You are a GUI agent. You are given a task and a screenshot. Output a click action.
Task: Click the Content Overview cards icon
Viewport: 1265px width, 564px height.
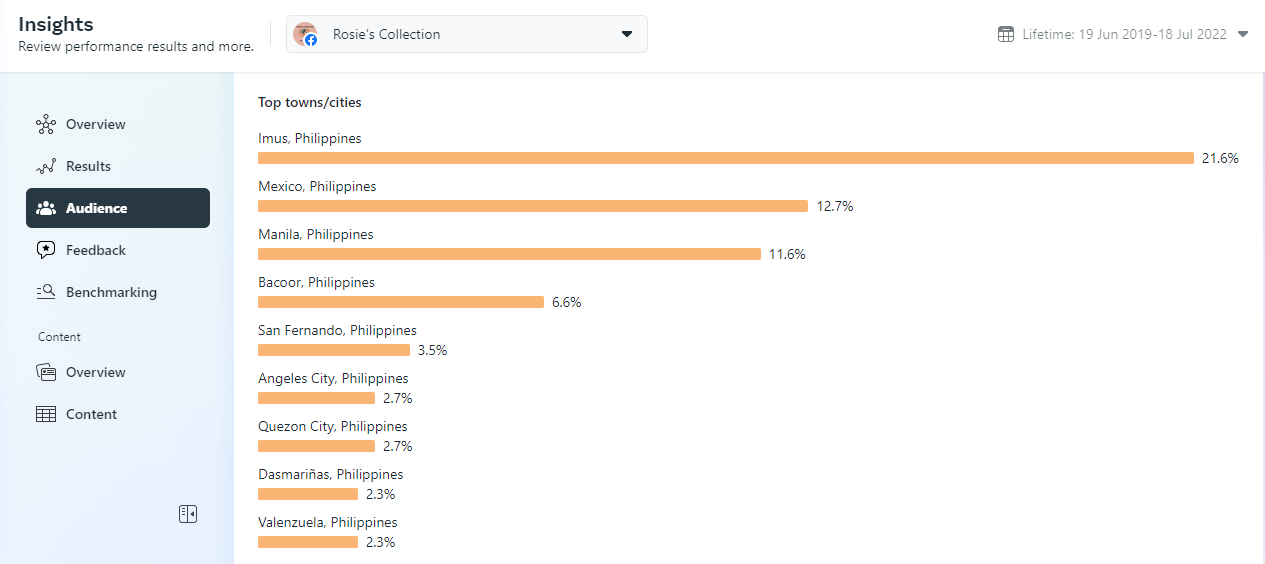tap(45, 373)
